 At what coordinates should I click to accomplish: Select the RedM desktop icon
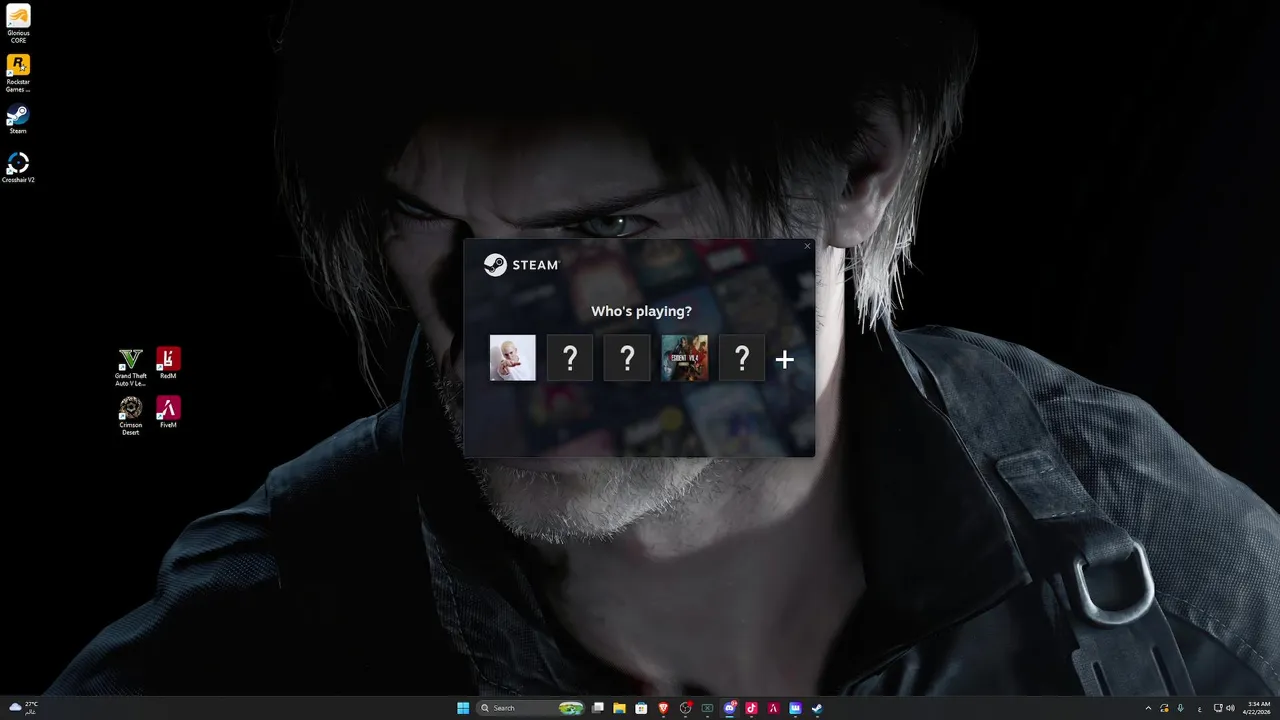pos(168,363)
